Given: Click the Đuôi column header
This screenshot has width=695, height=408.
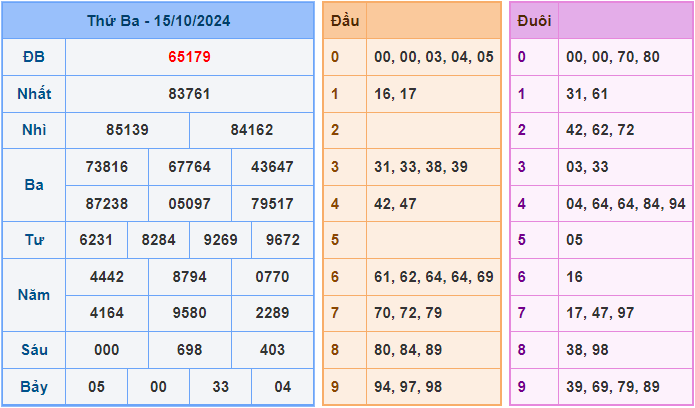Looking at the screenshot, I should click(x=534, y=20).
